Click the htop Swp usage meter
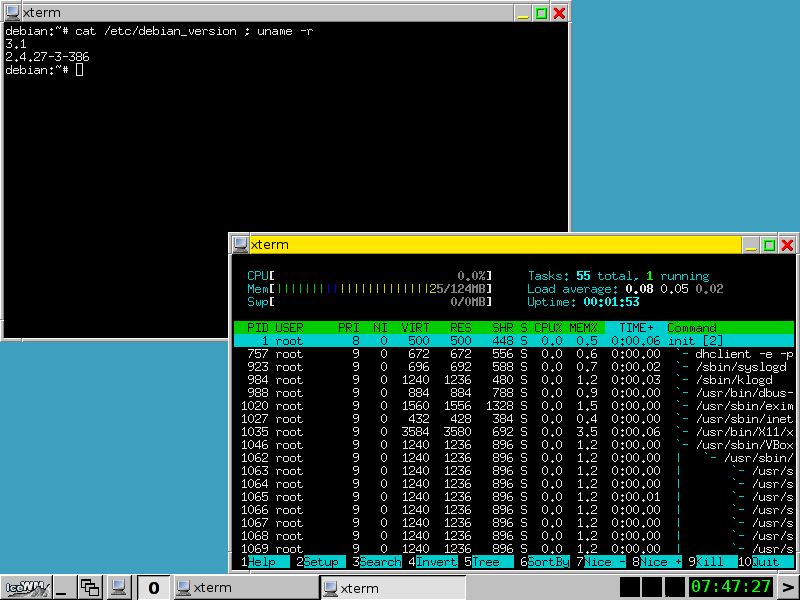Screen dimensions: 800x600 point(369,302)
